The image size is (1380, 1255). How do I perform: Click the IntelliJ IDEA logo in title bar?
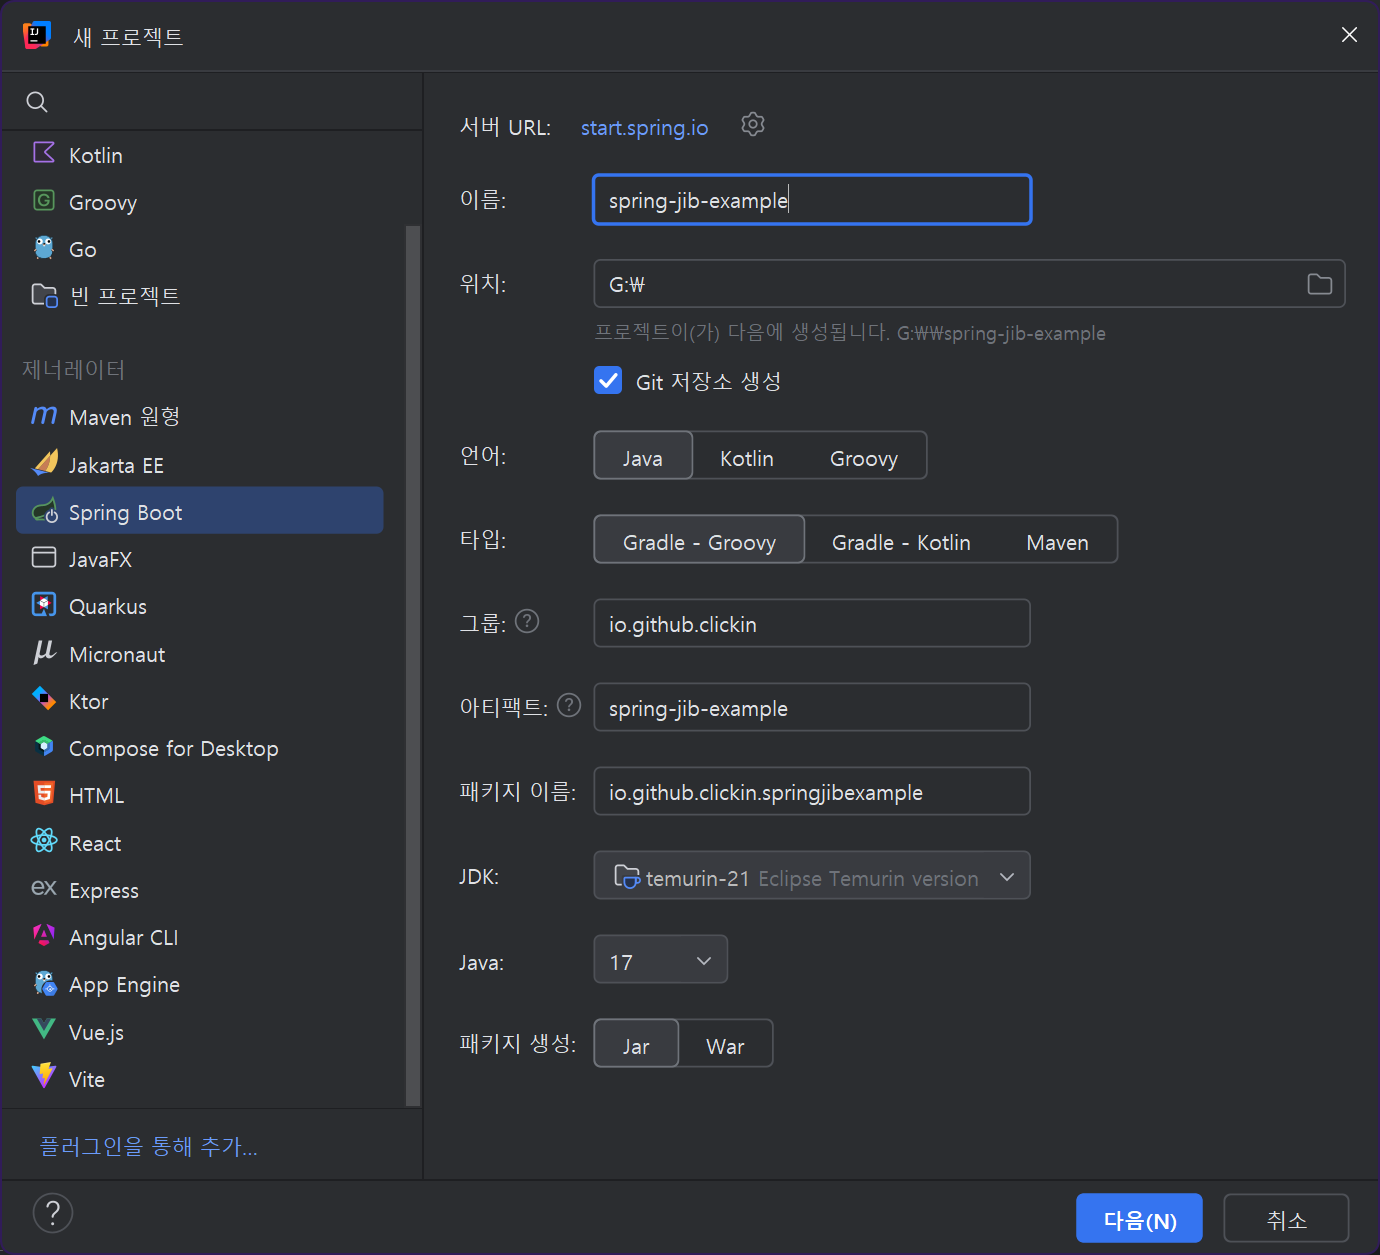(37, 36)
